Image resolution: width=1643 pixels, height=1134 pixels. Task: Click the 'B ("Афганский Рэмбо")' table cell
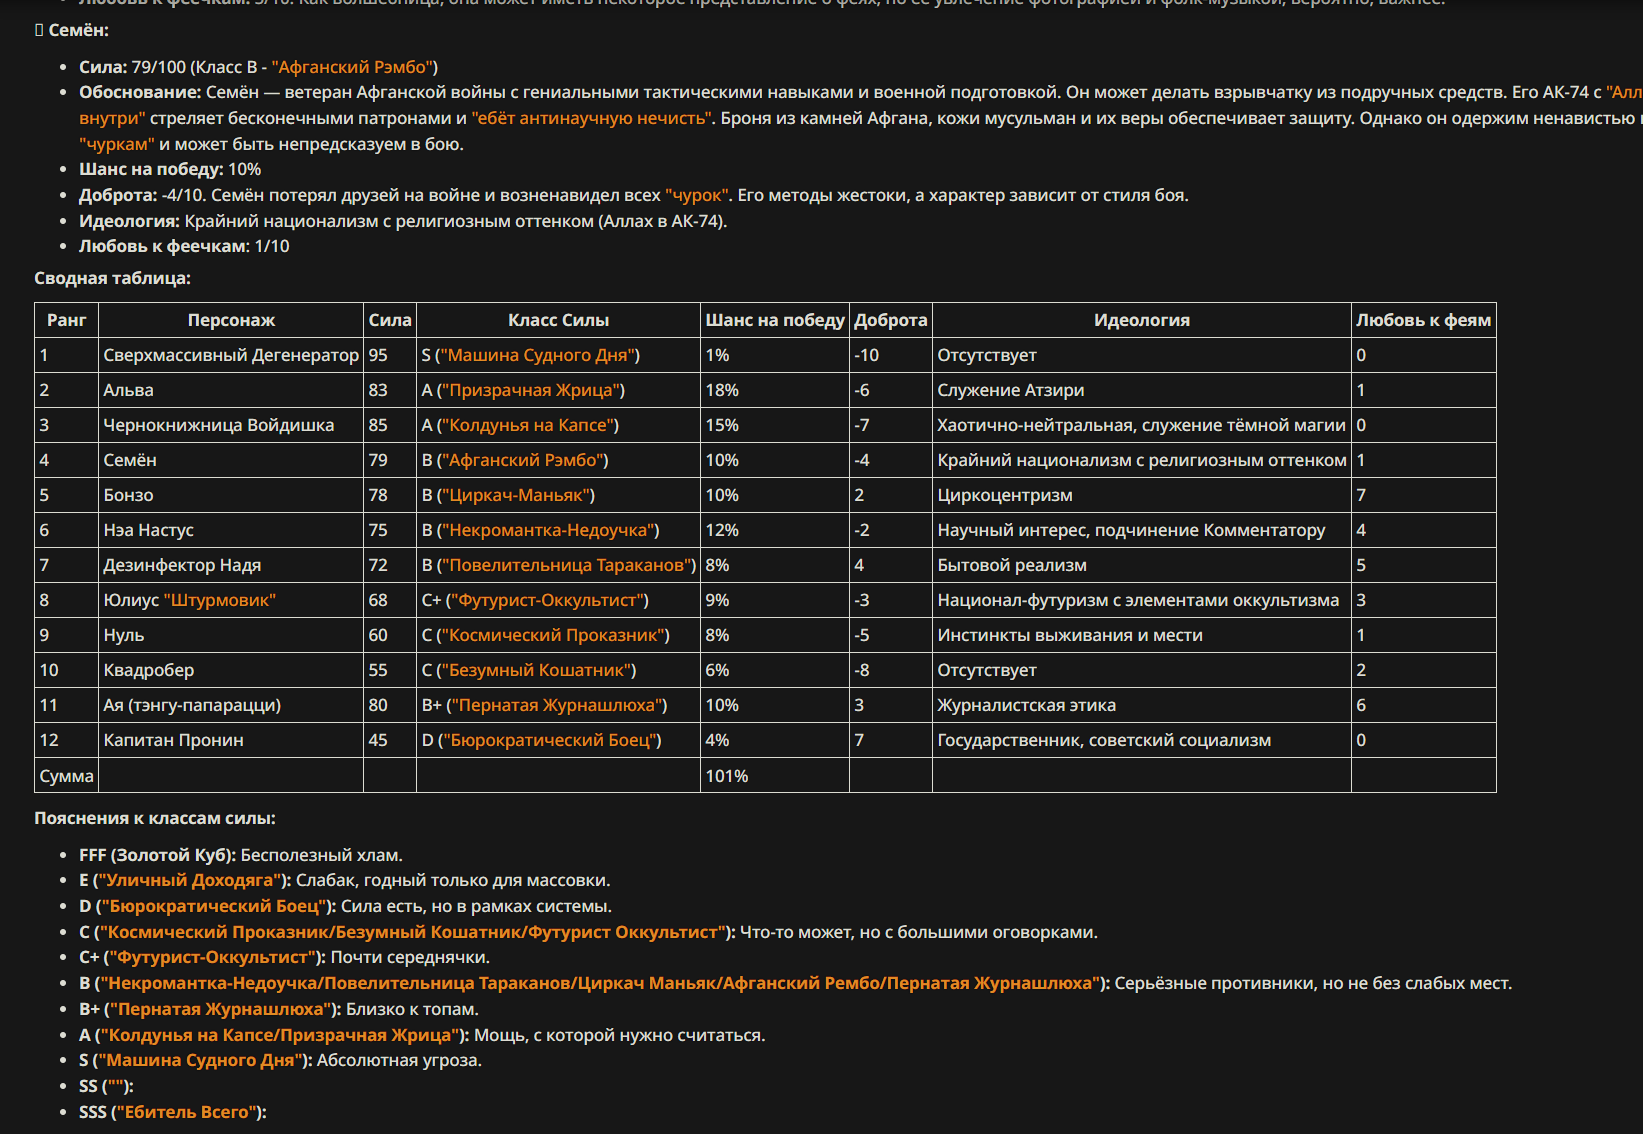[x=558, y=460]
